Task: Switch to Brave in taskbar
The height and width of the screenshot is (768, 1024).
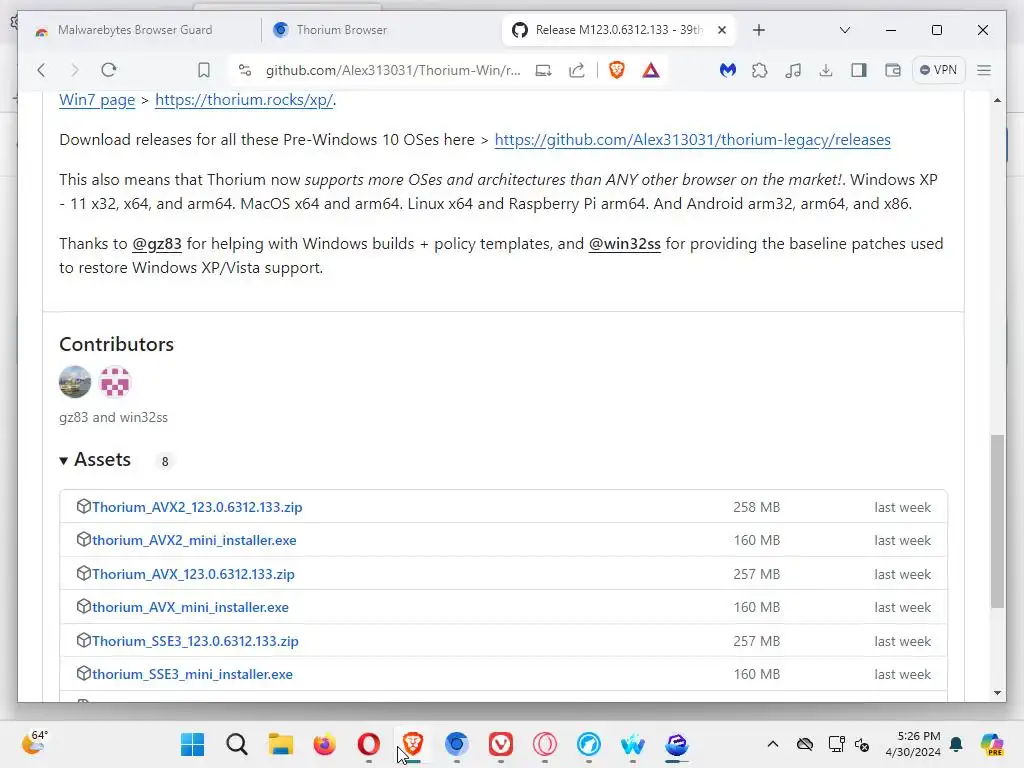Action: tap(413, 744)
